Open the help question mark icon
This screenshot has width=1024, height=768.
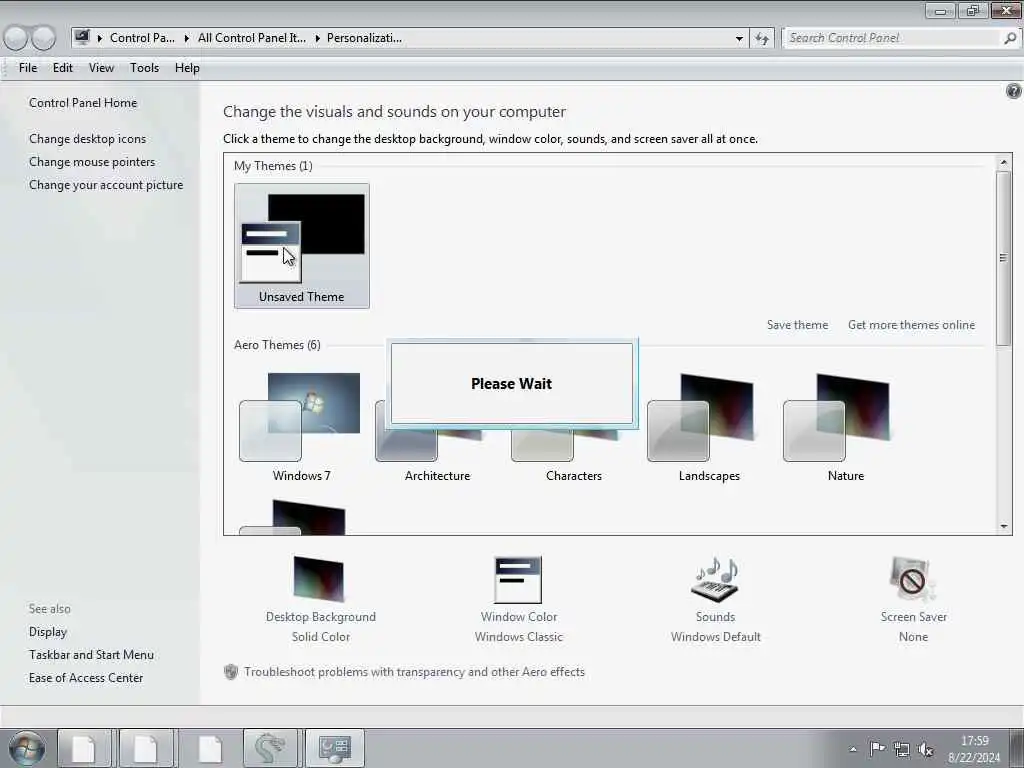pyautogui.click(x=1014, y=91)
